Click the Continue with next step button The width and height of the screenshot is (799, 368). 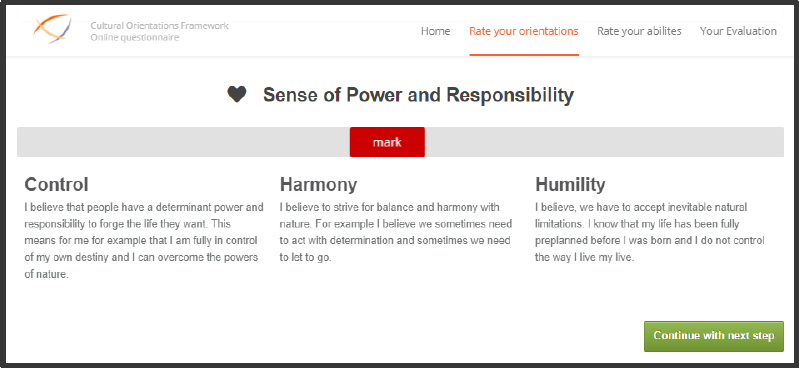click(714, 336)
